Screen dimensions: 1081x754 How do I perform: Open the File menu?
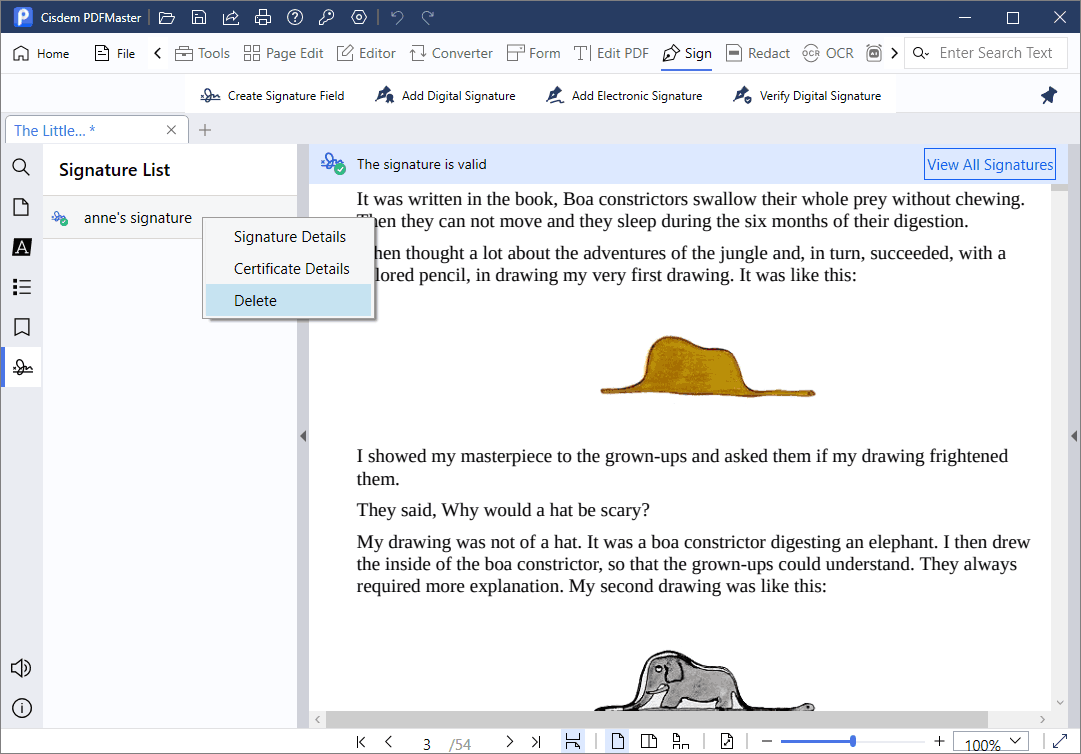114,53
